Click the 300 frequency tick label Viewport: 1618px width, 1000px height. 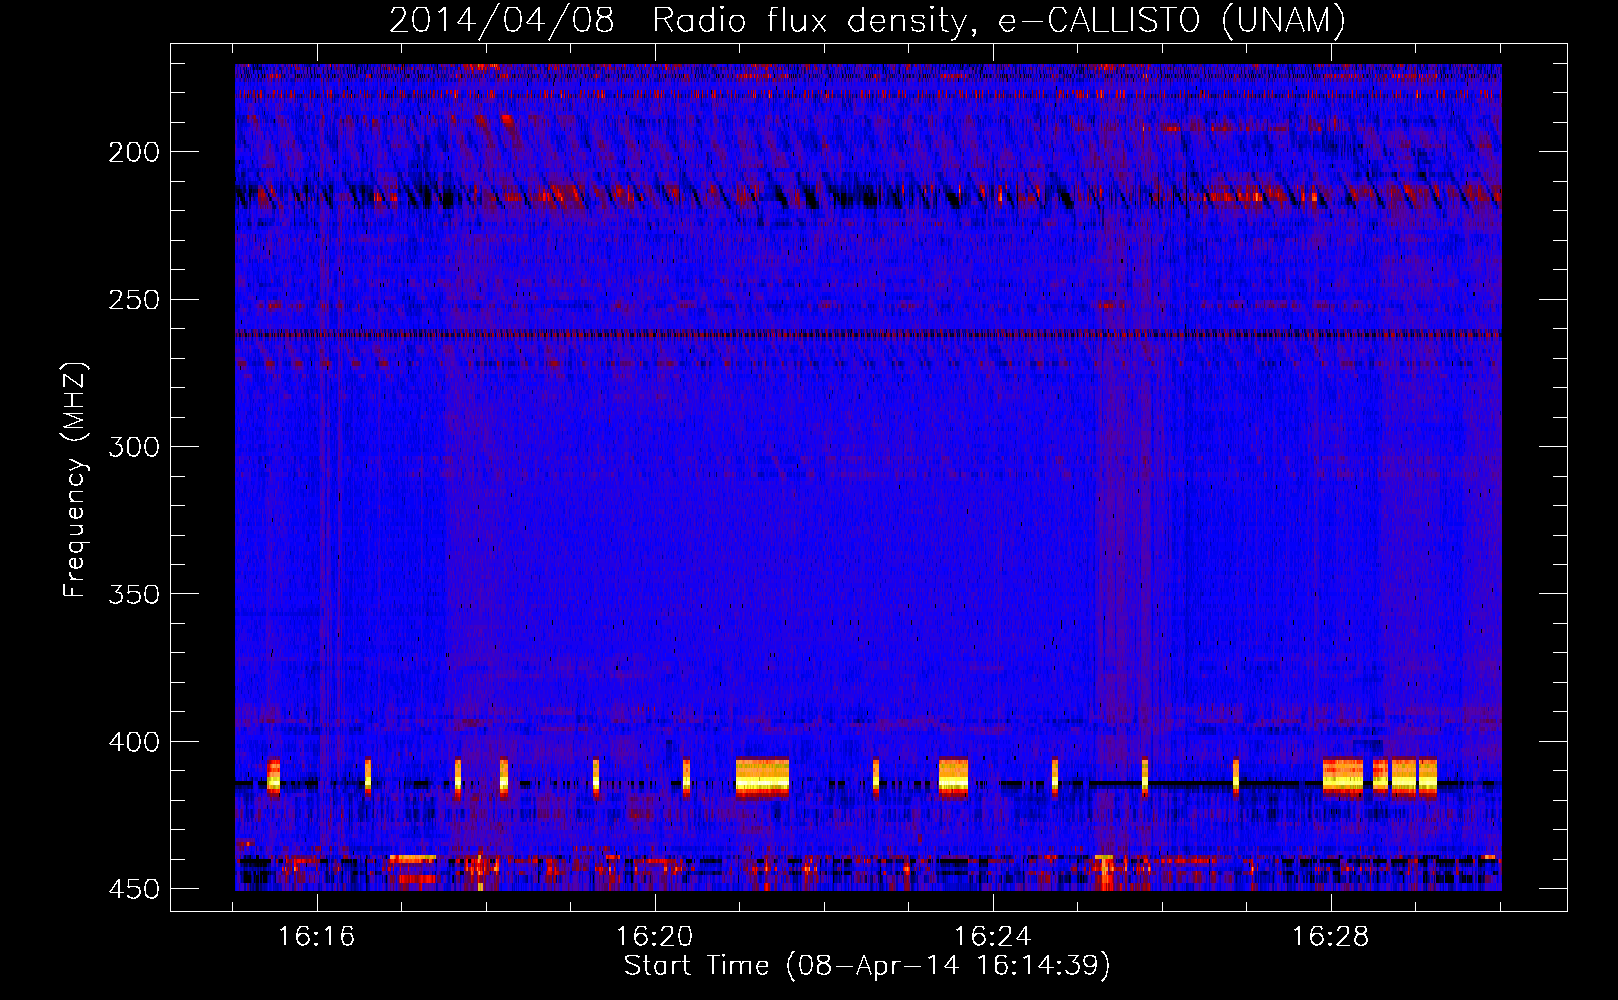click(x=134, y=447)
